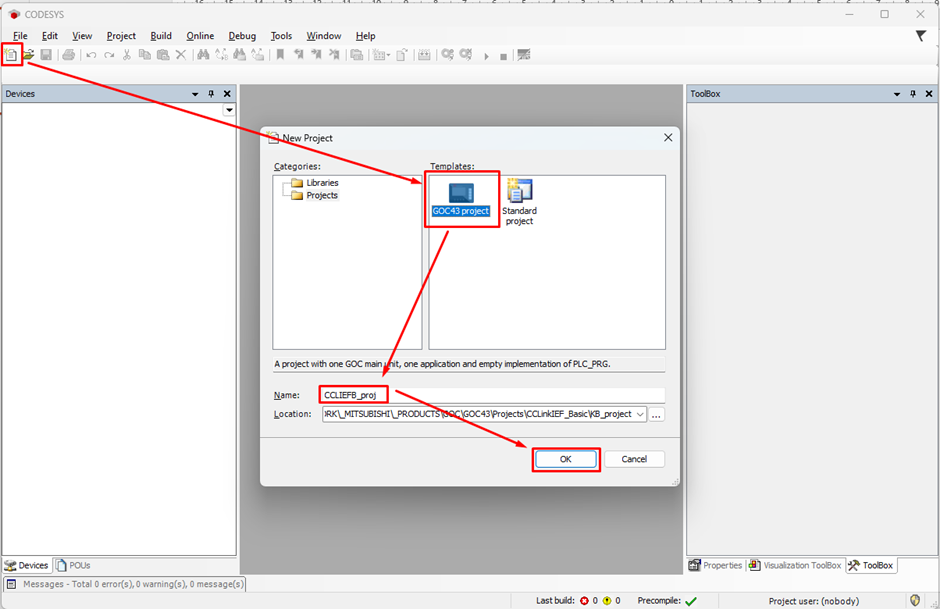Switch to the Visualization ToolBox tab

click(x=795, y=565)
